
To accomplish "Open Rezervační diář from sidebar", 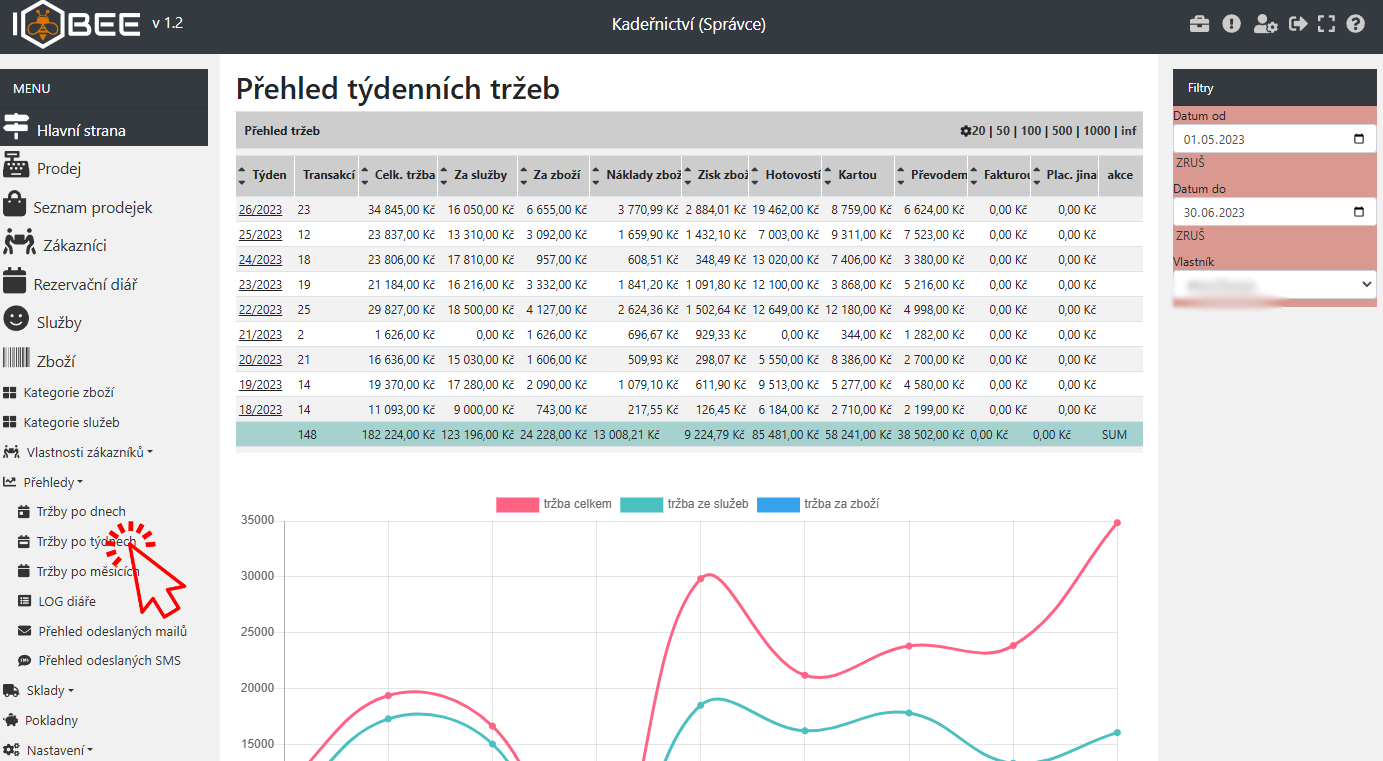I will (85, 285).
